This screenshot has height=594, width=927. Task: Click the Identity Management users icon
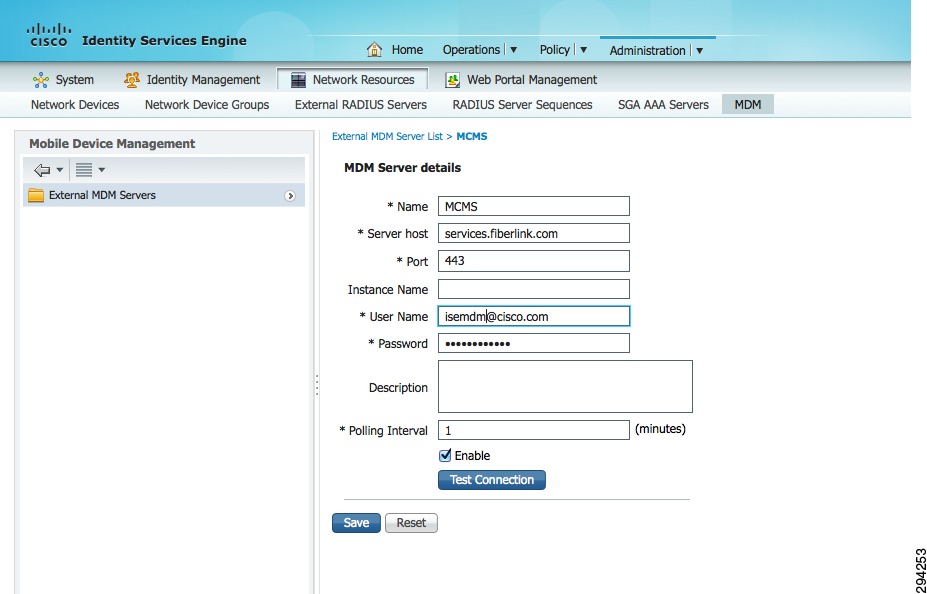click(x=131, y=79)
